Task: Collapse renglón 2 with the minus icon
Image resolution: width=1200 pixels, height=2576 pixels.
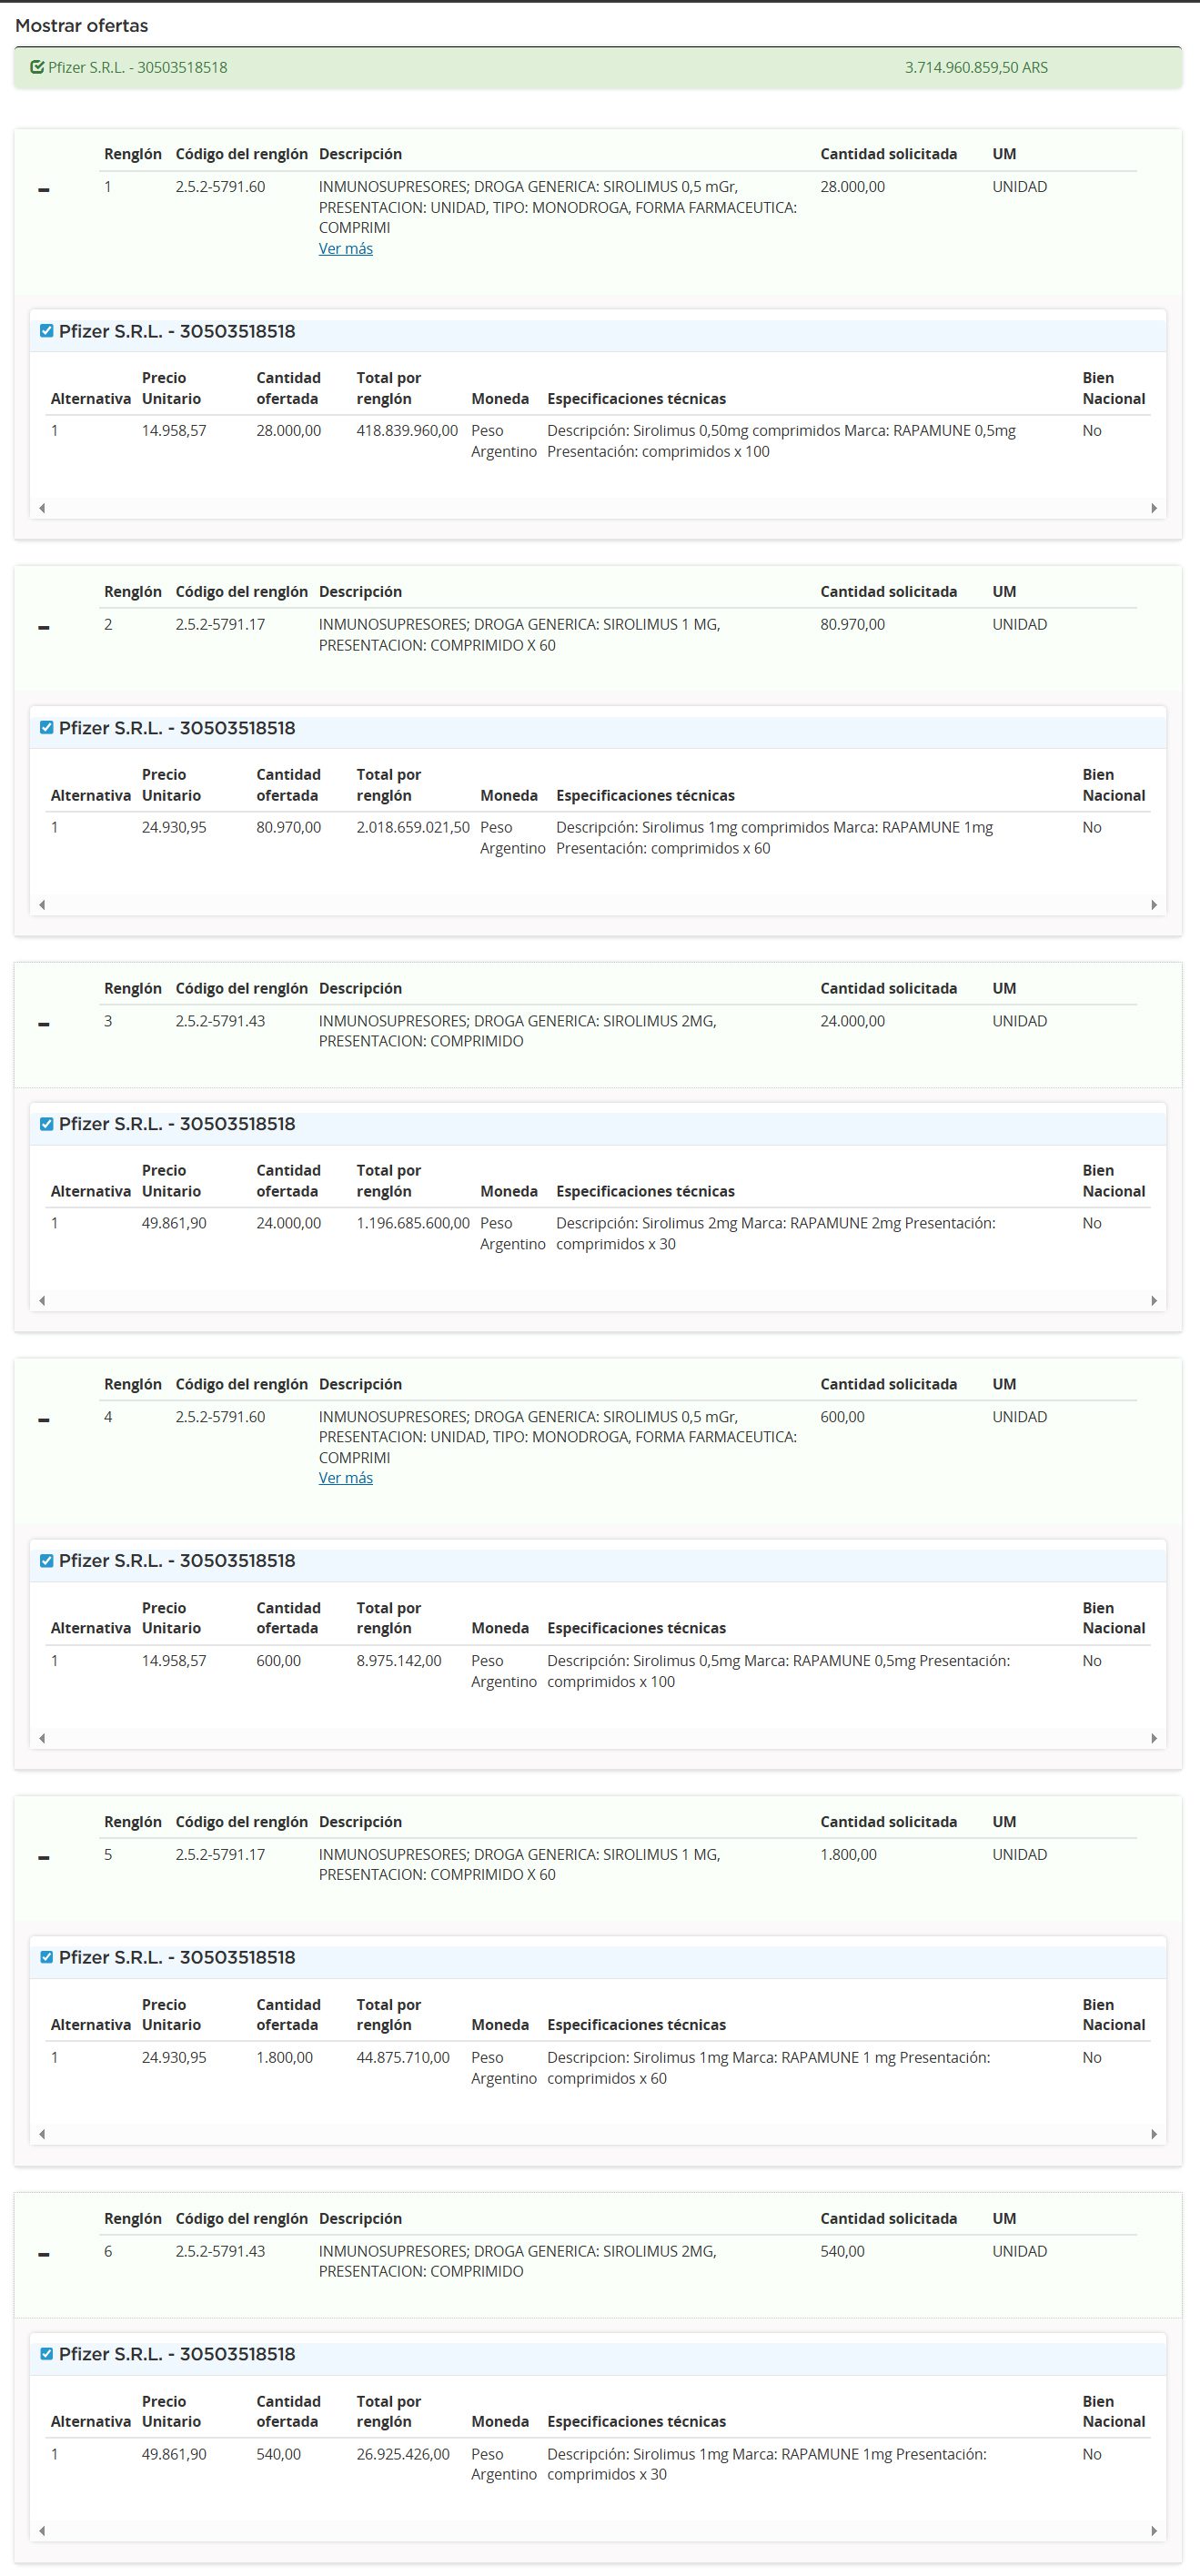Action: (44, 628)
